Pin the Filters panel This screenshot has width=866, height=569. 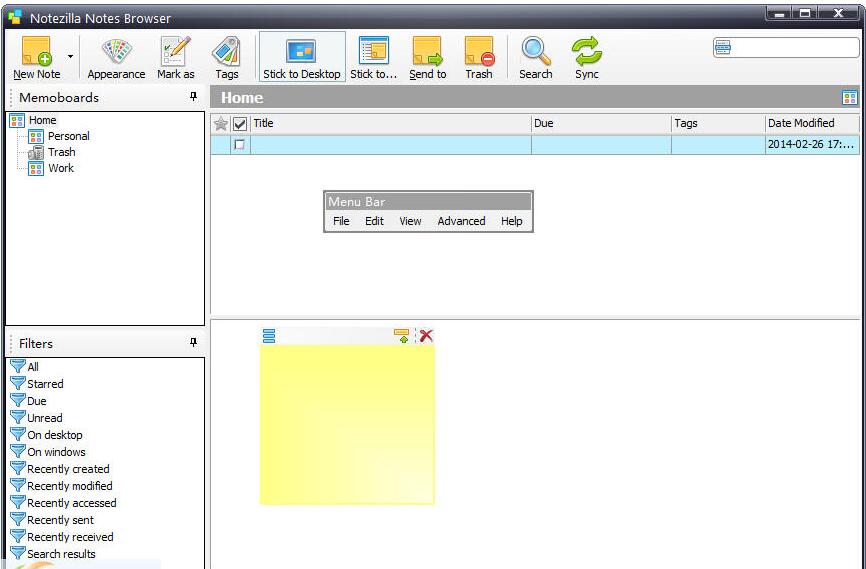tap(193, 343)
